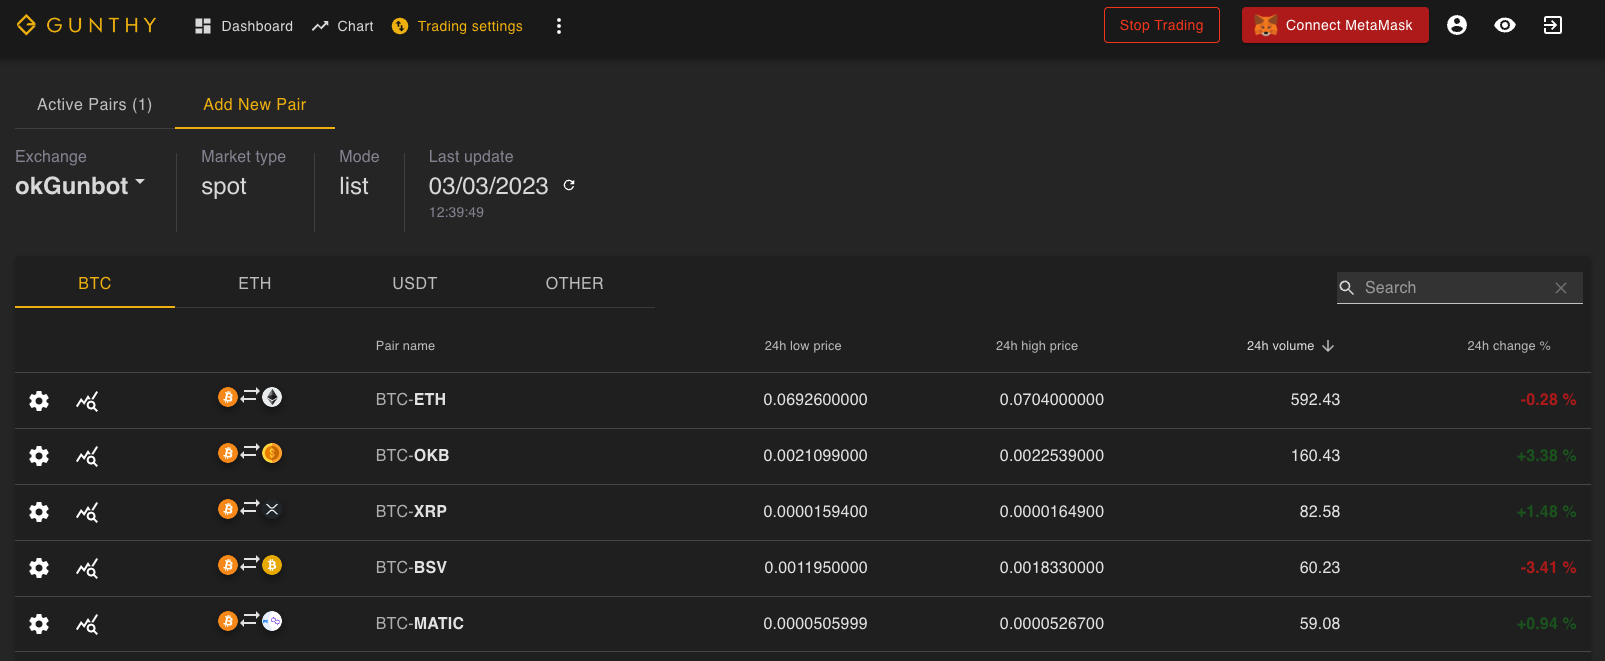Viewport: 1605px width, 661px height.
Task: Switch to the USDT market tab
Action: (x=415, y=283)
